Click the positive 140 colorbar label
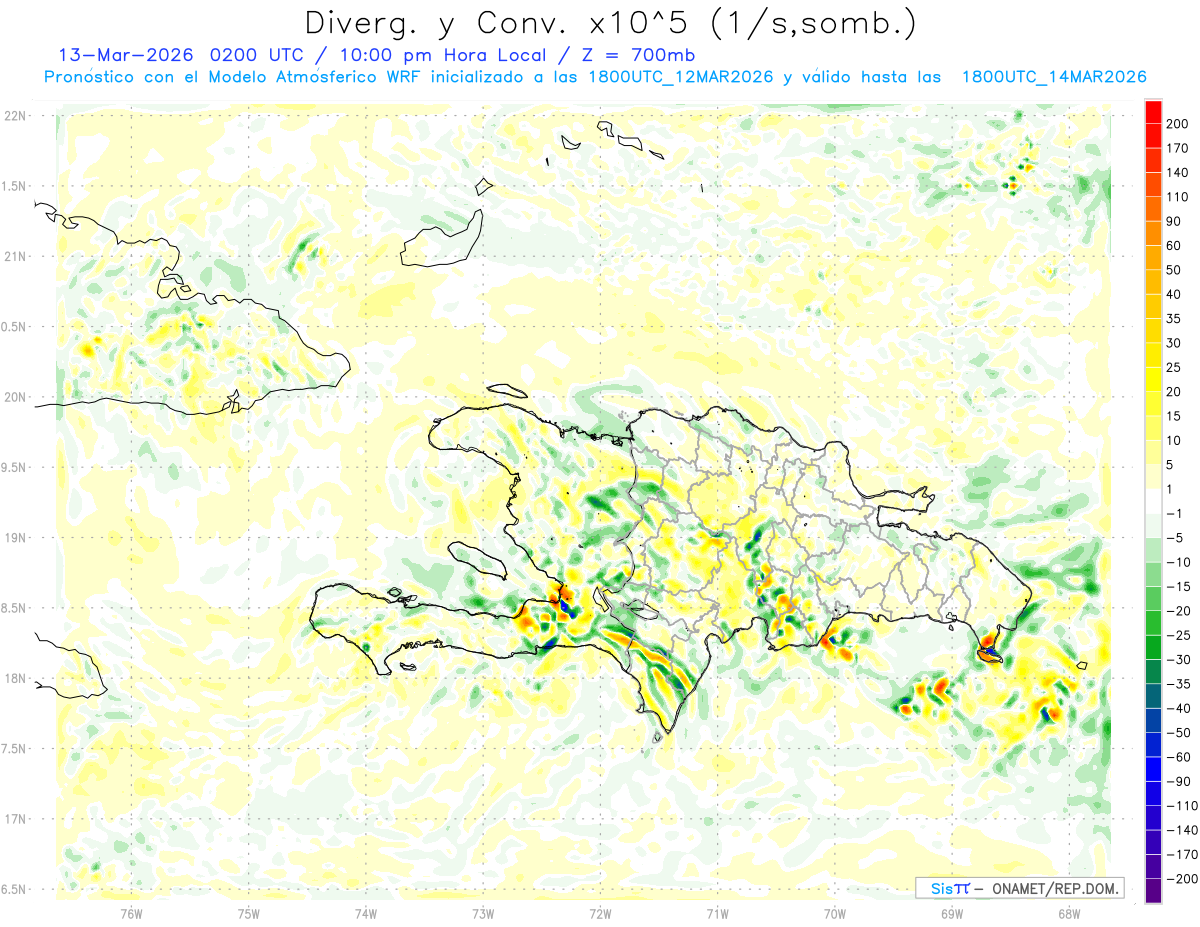Screen dimensions: 1200x927 (1178, 173)
